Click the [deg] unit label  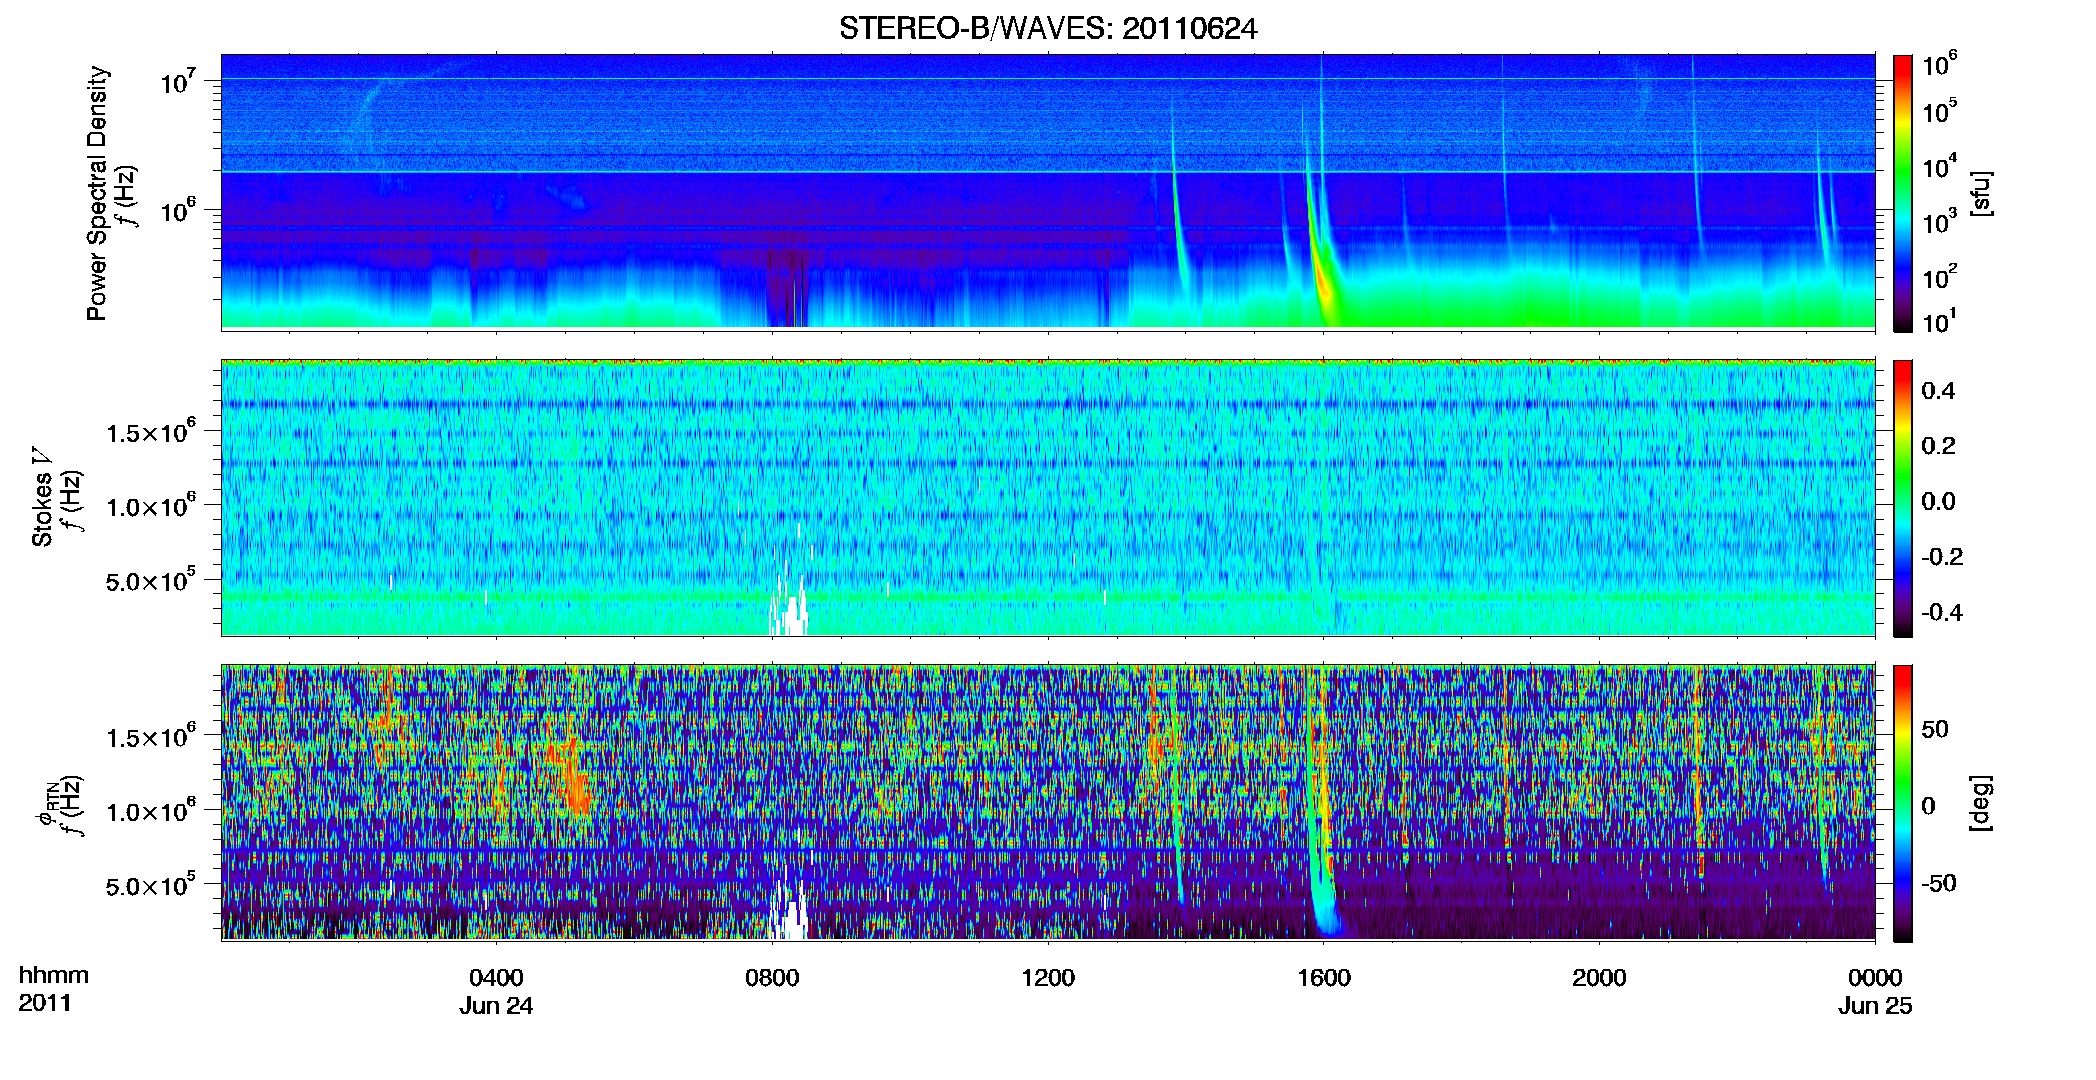[x=1981, y=803]
